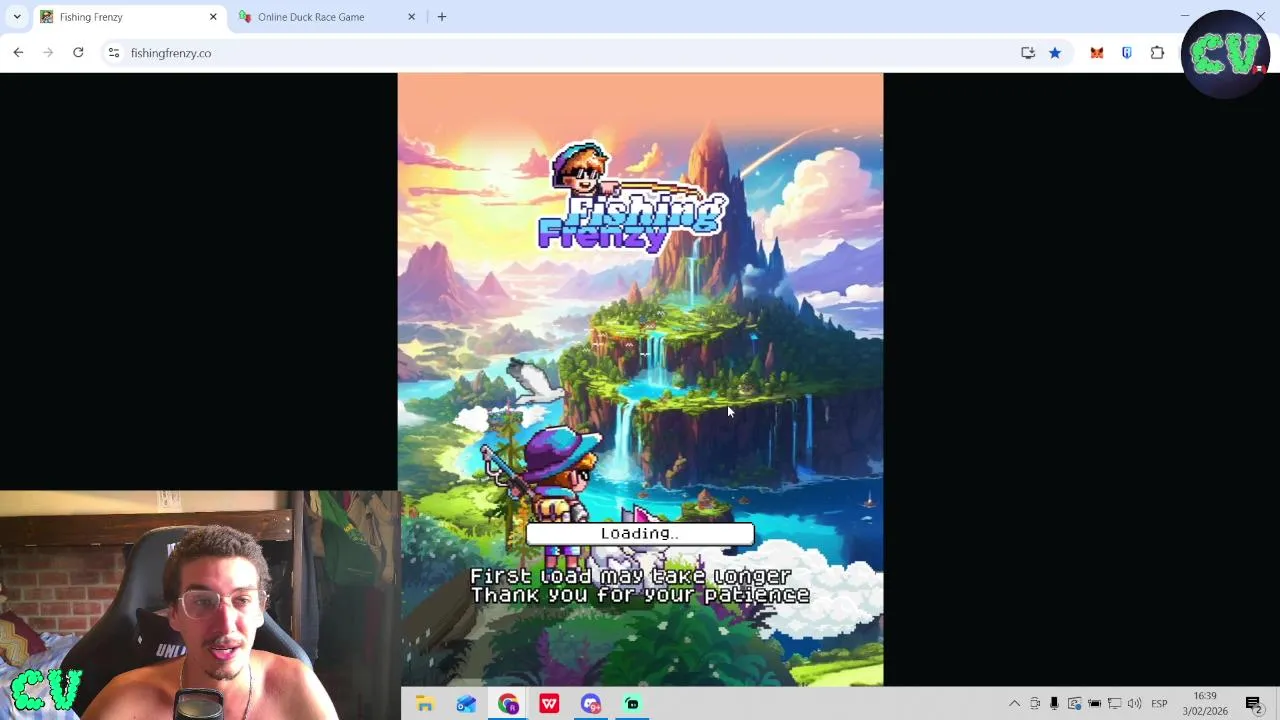1280x720 pixels.
Task: Click the Fishing Frenzy game logo
Action: [632, 197]
